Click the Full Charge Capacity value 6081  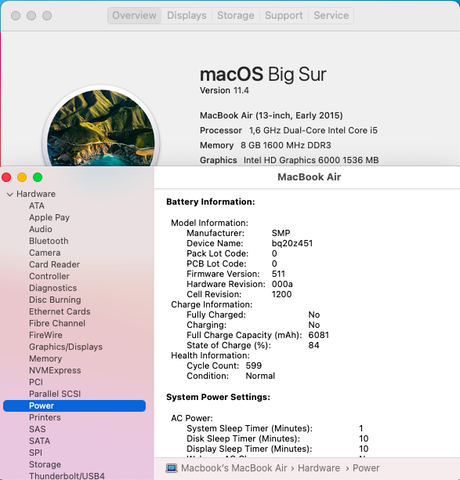click(x=319, y=335)
